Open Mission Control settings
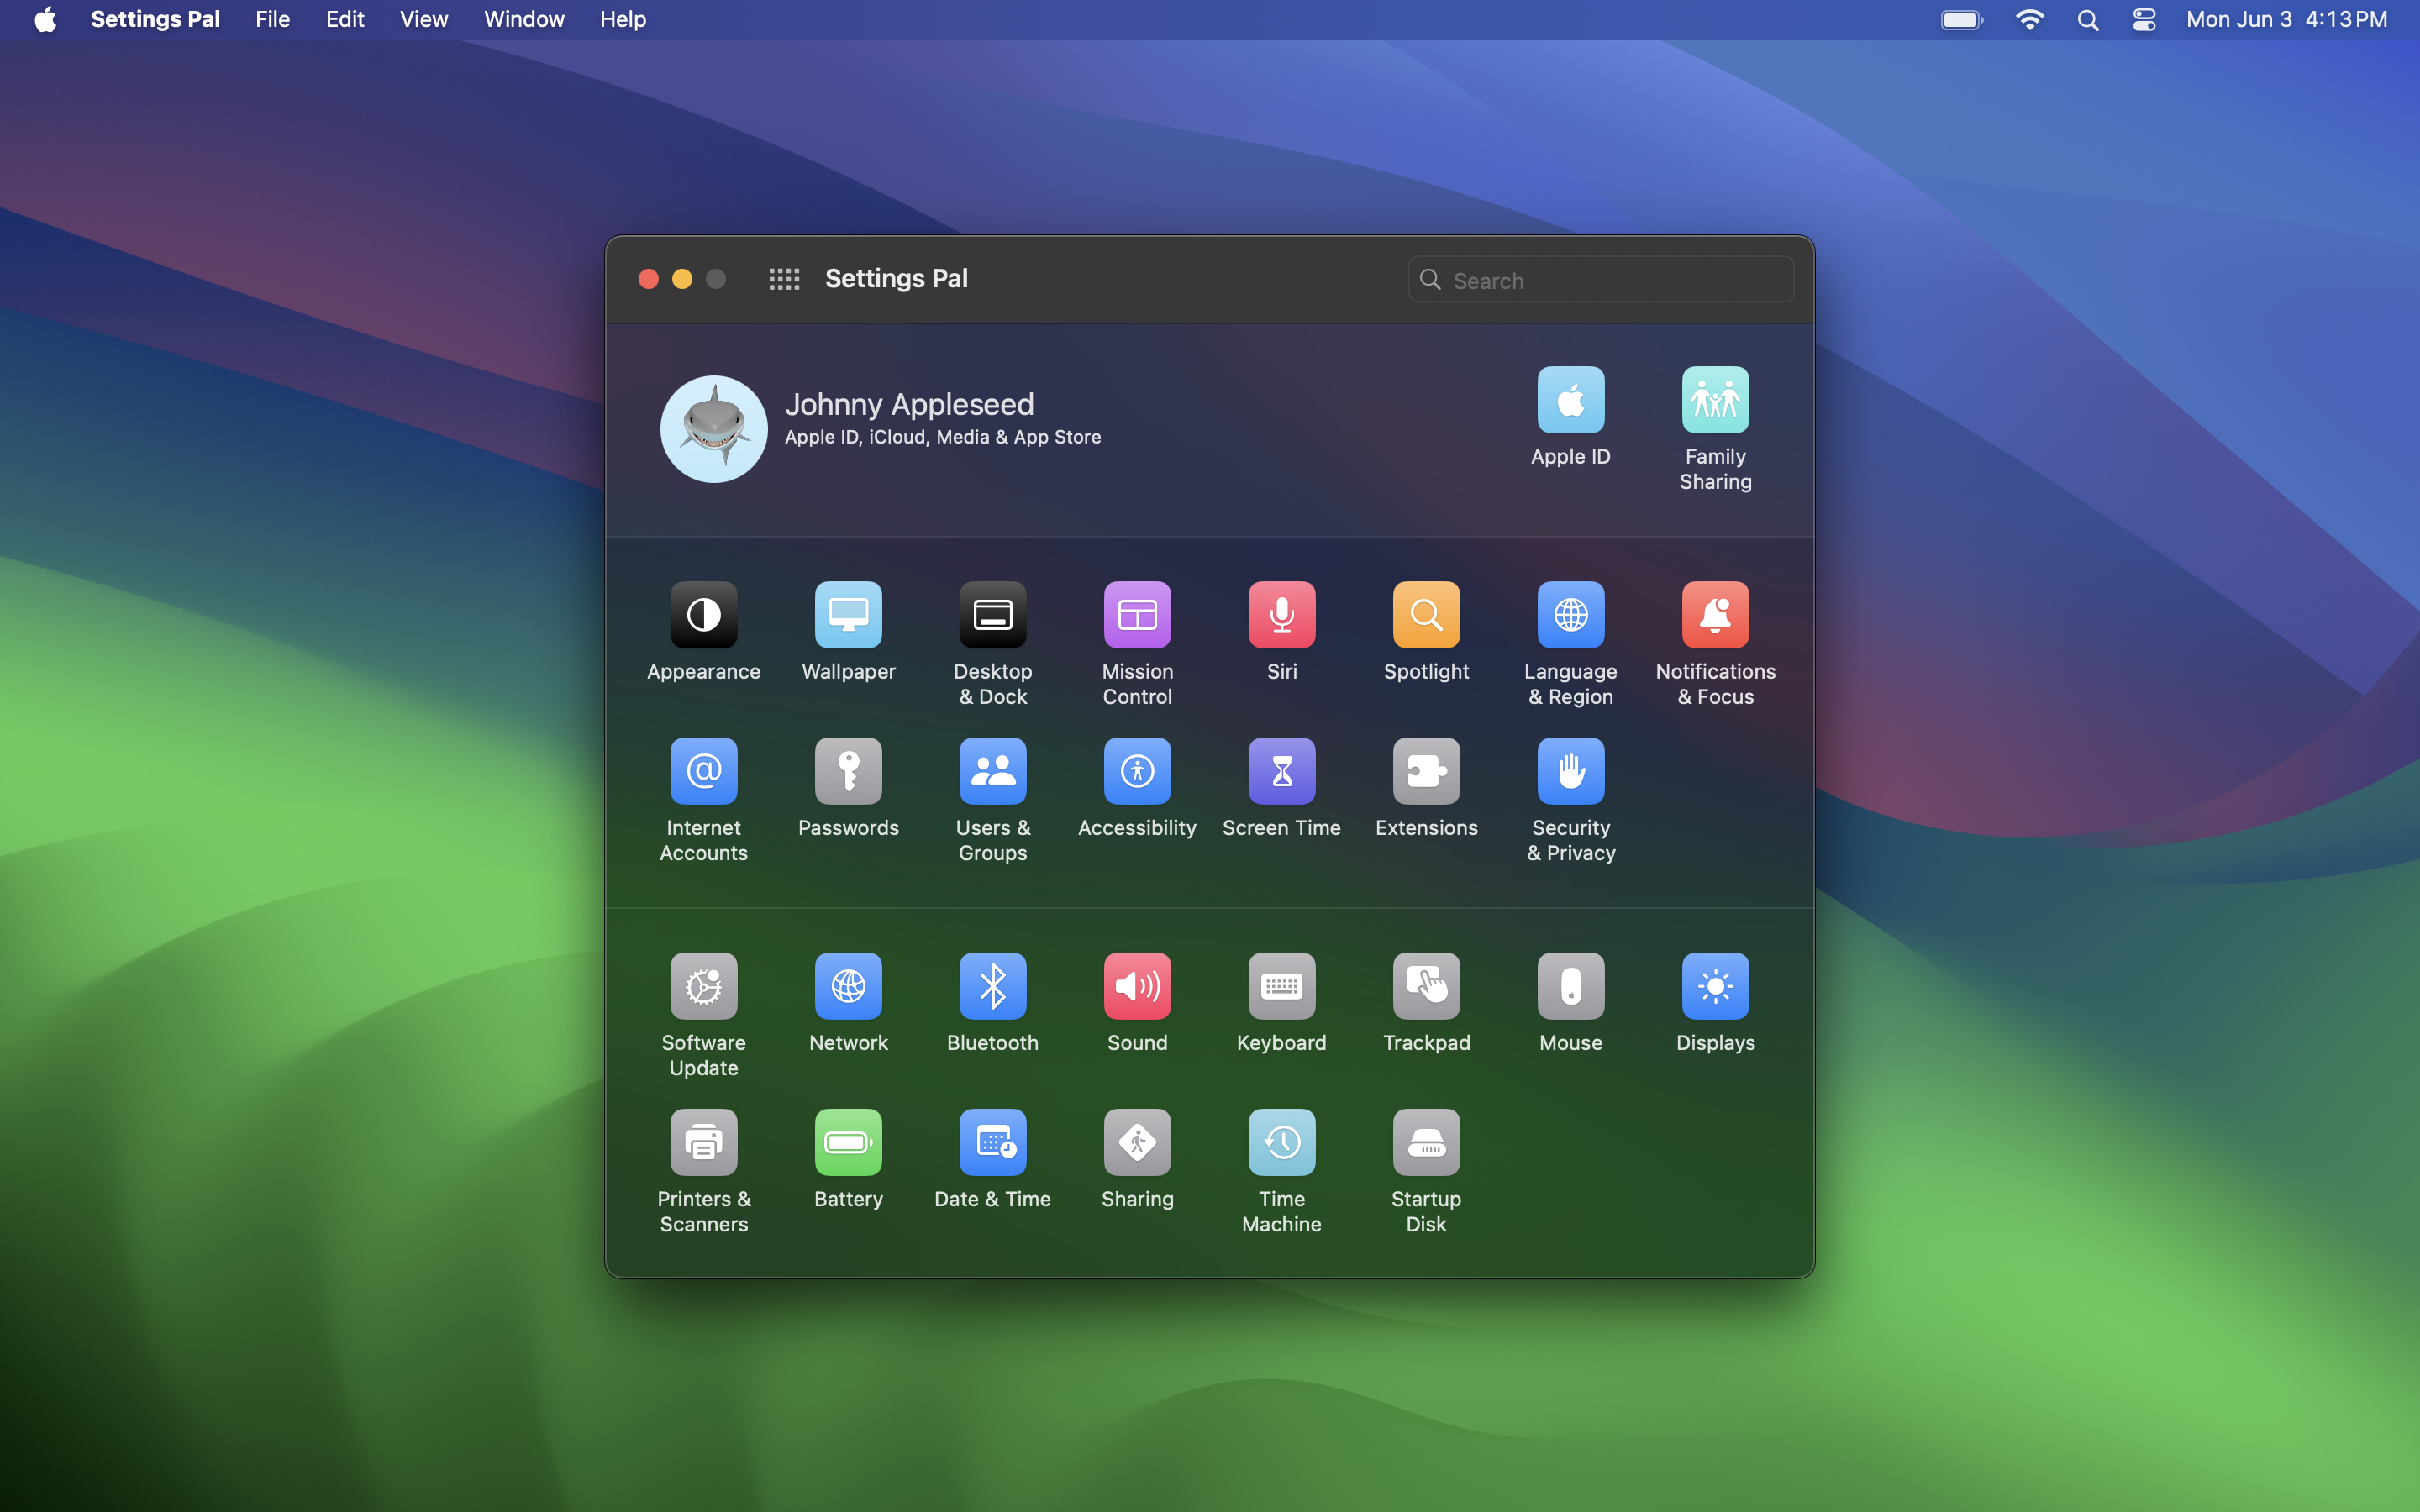The width and height of the screenshot is (2420, 1512). tap(1137, 615)
